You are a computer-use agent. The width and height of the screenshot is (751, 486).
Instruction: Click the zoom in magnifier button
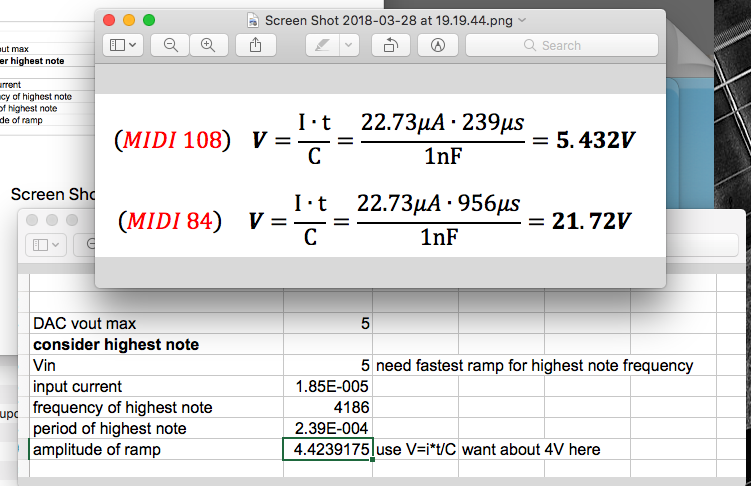(x=207, y=45)
